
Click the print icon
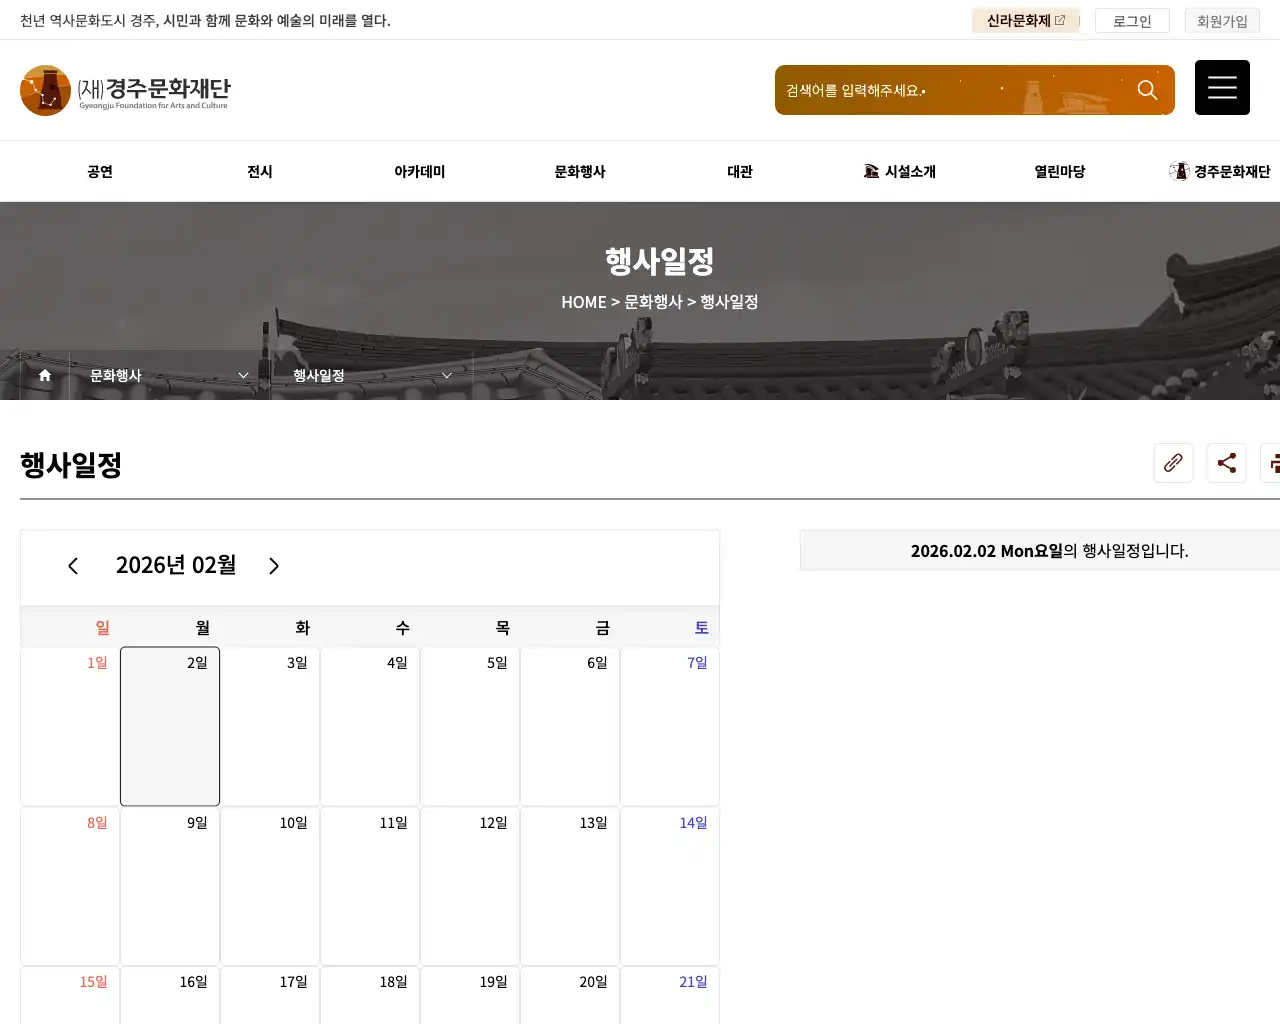(x=1272, y=463)
